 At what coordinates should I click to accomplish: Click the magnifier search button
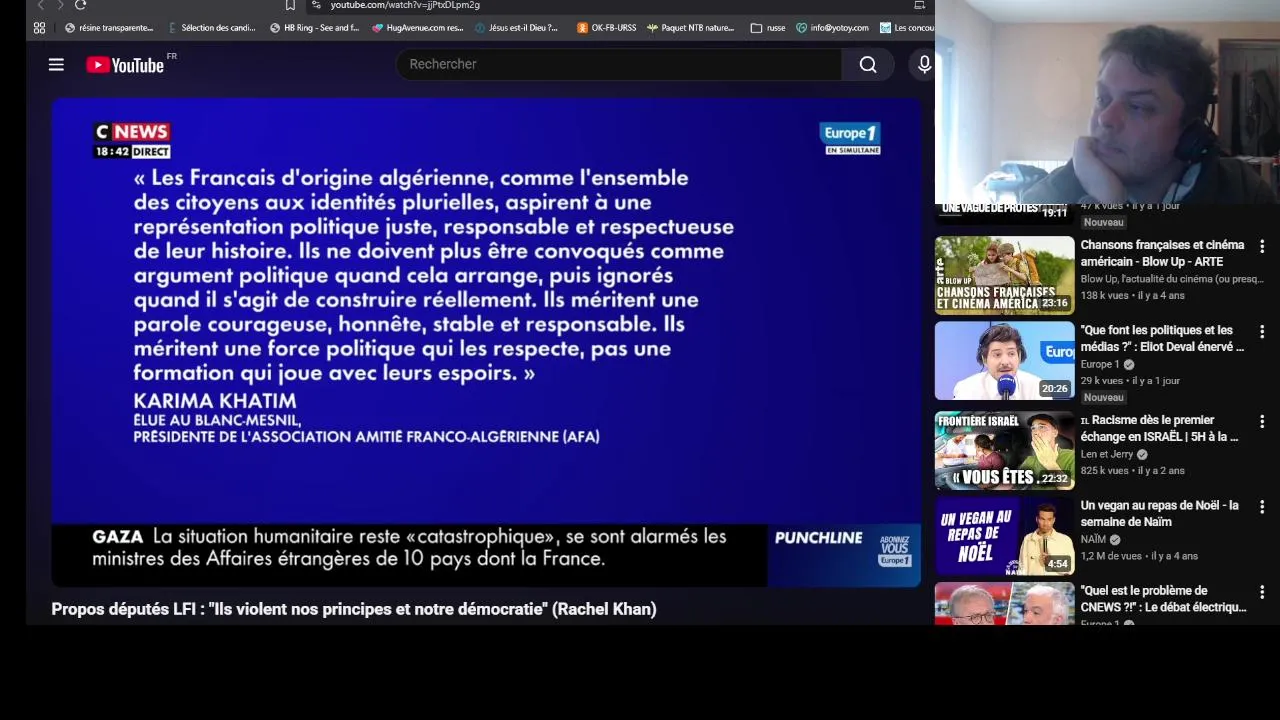pos(868,65)
